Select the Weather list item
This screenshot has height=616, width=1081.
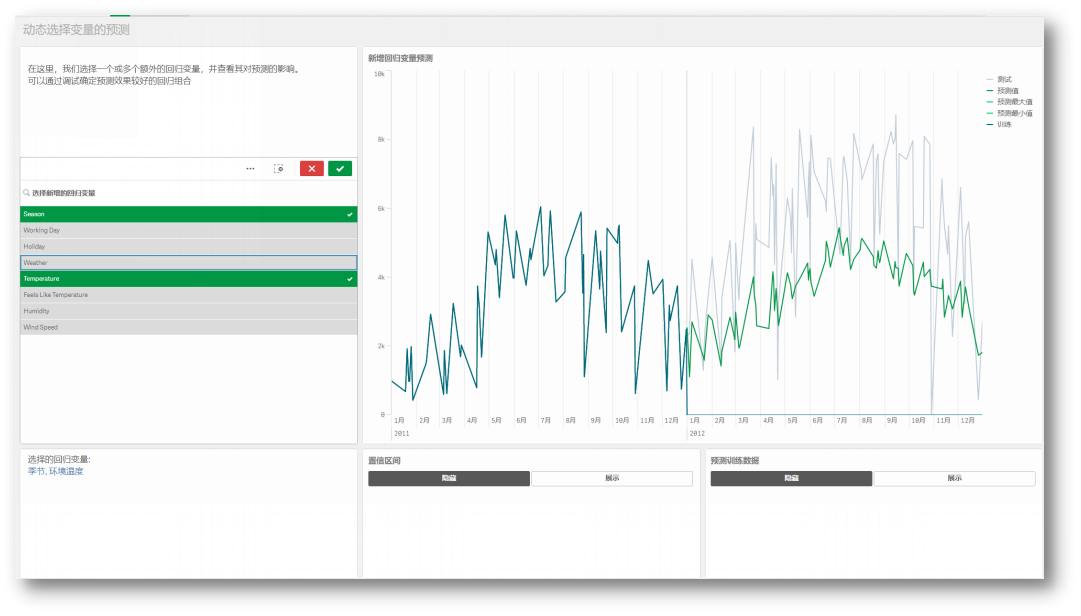pos(189,263)
